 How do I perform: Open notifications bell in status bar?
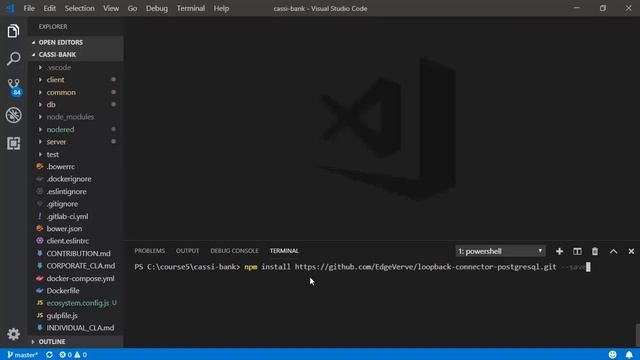[x=629, y=355]
